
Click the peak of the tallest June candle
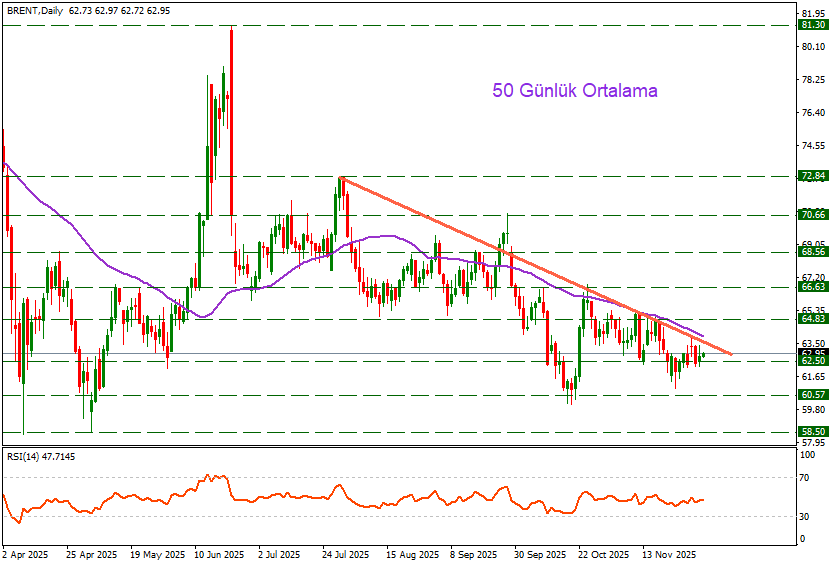pos(231,28)
